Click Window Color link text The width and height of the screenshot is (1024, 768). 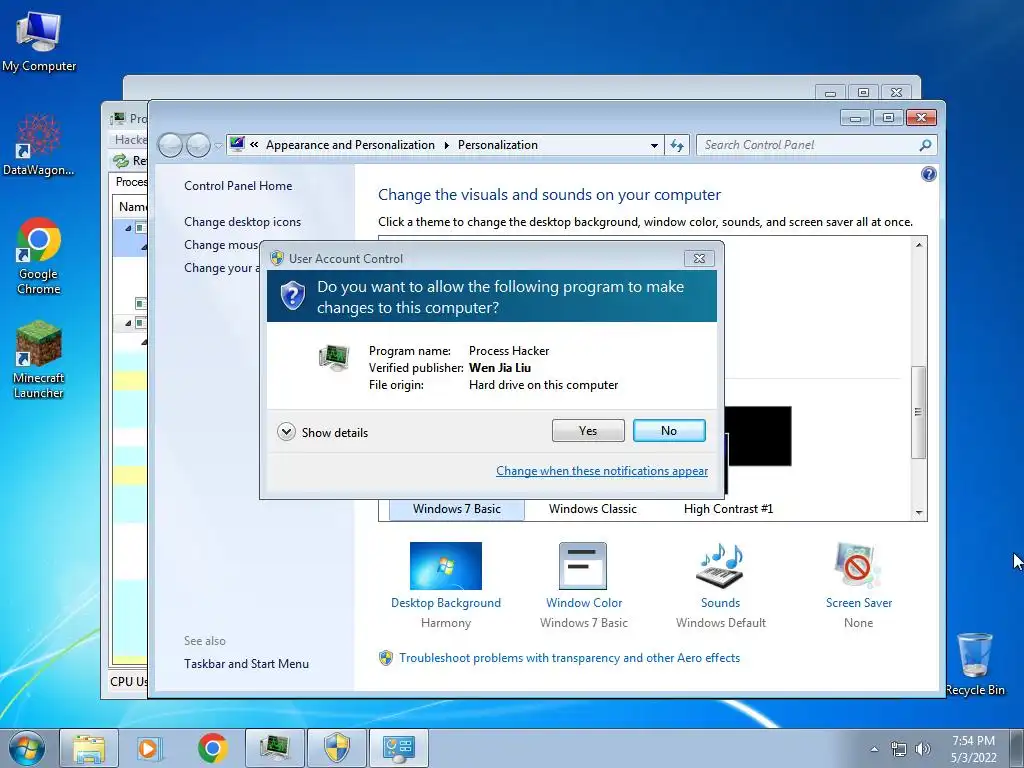pos(584,603)
